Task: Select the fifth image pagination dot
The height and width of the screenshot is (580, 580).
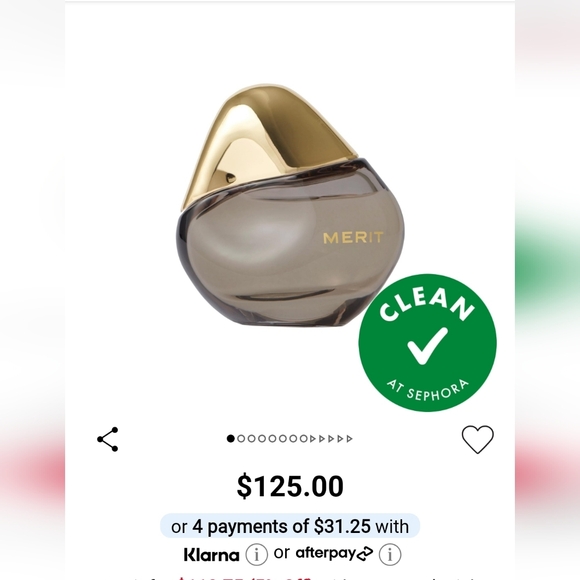Action: (x=272, y=438)
